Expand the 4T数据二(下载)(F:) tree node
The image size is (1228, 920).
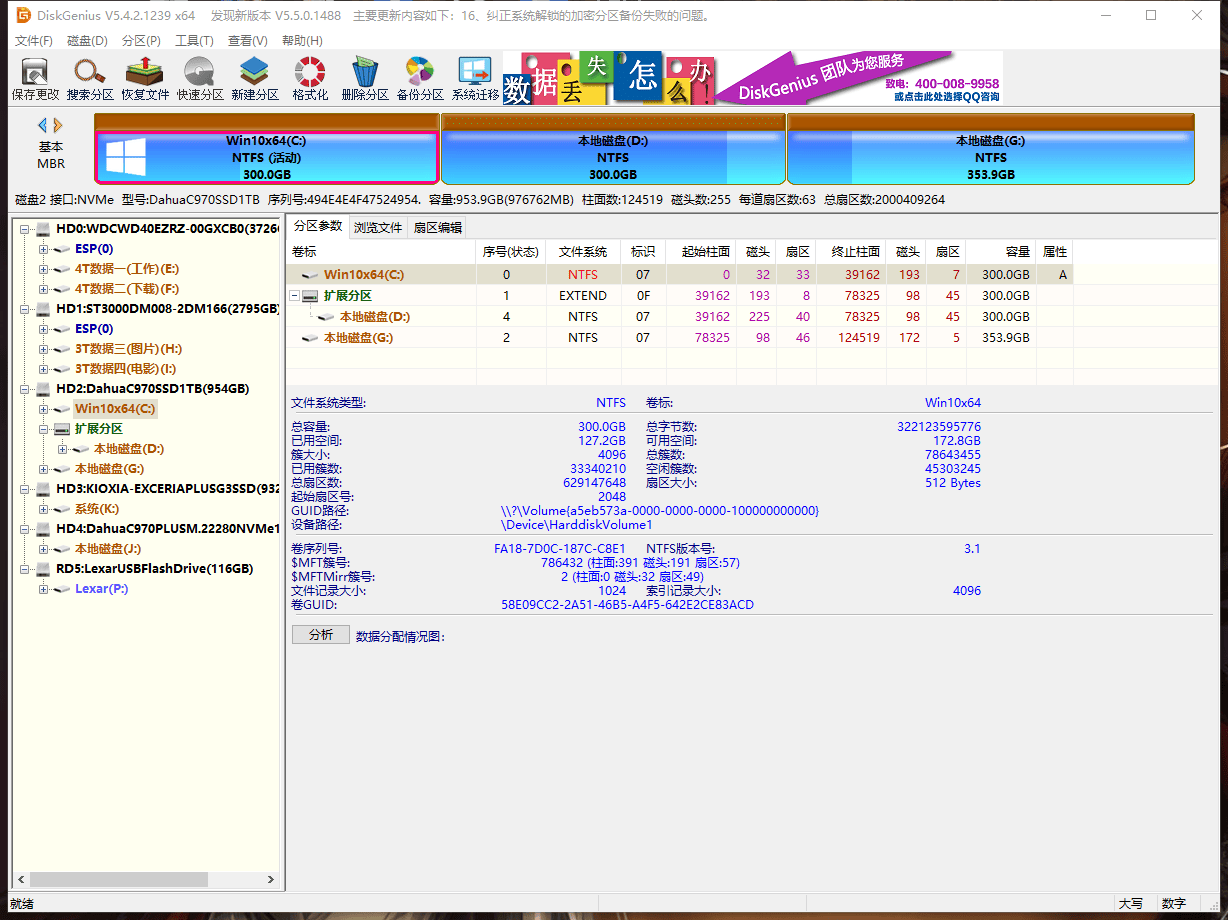point(43,289)
